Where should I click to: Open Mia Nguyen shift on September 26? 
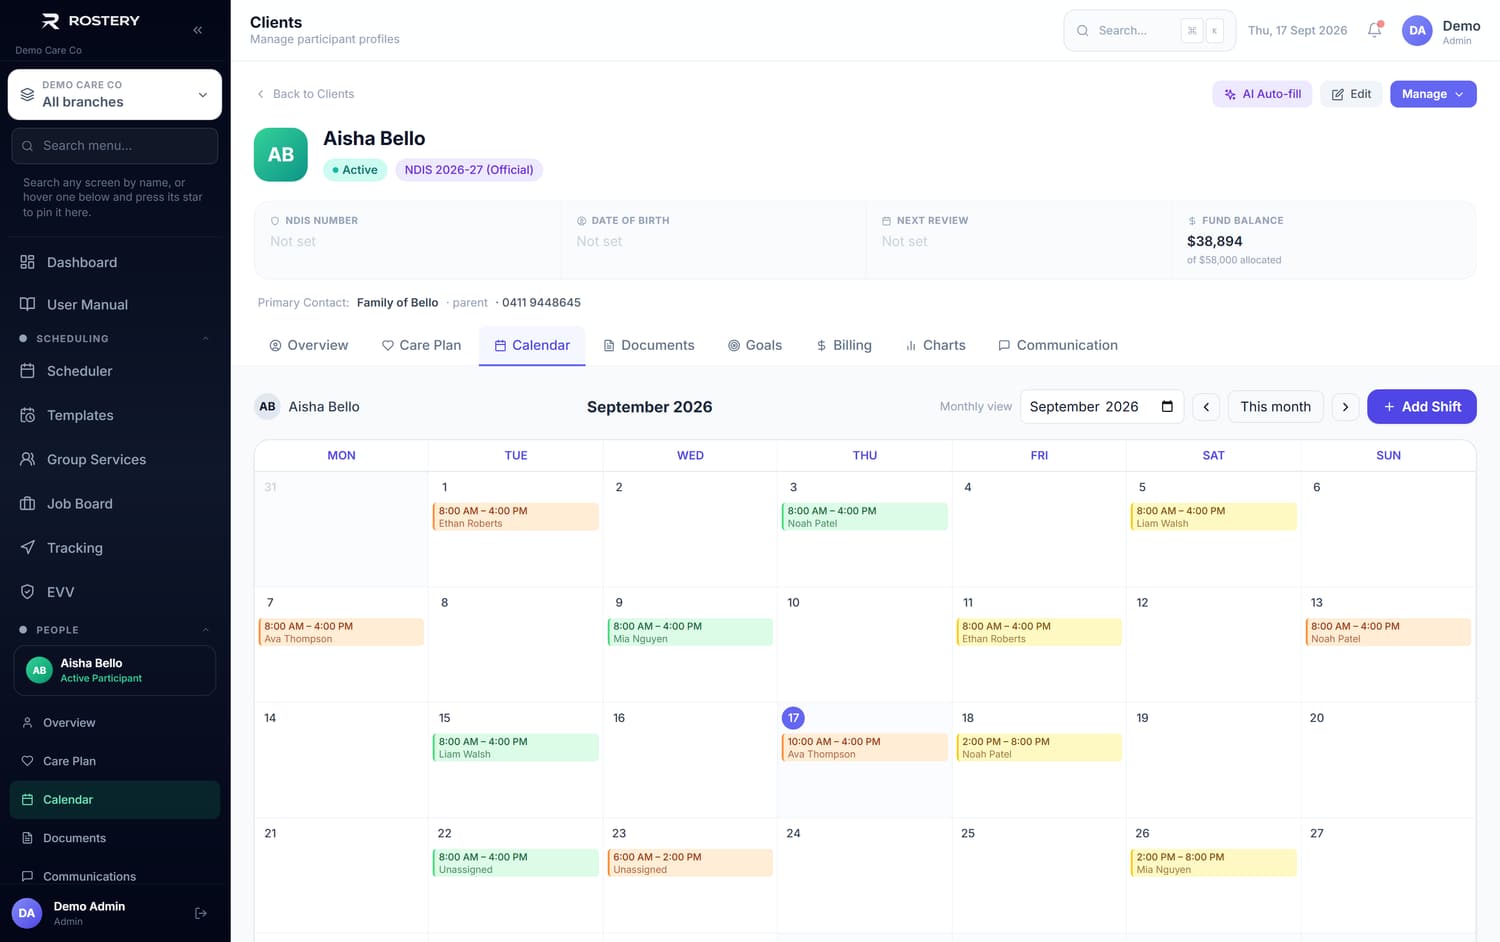tap(1213, 863)
